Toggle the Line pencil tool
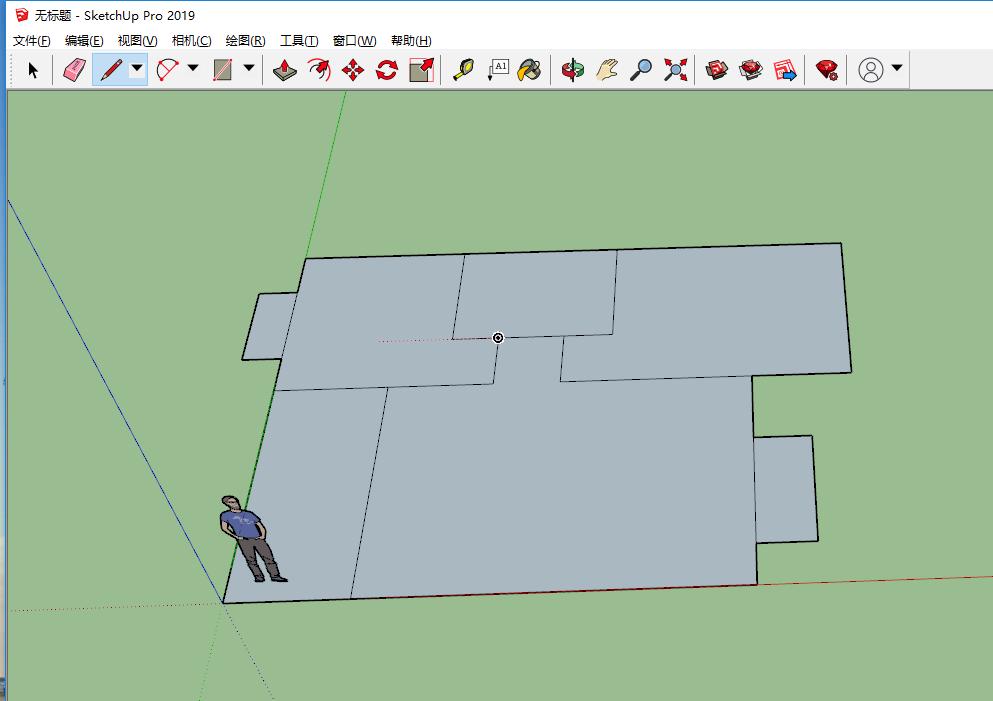This screenshot has height=701, width=993. tap(110, 70)
